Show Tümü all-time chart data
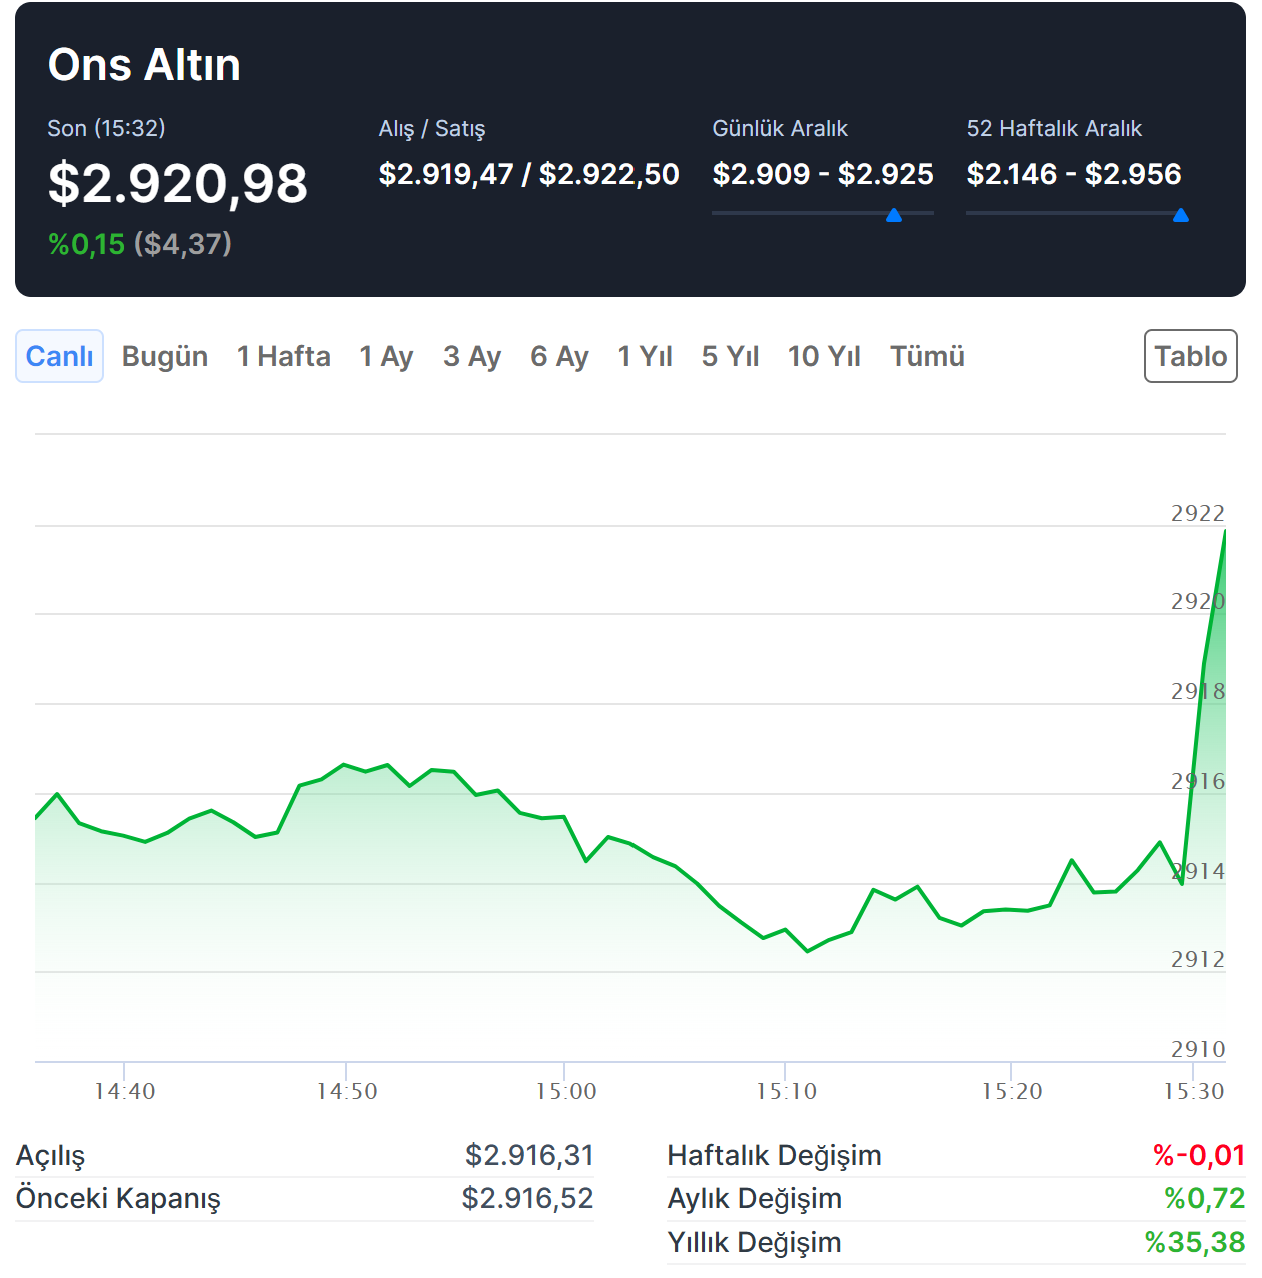Screen dimensions: 1262x1278 click(927, 356)
